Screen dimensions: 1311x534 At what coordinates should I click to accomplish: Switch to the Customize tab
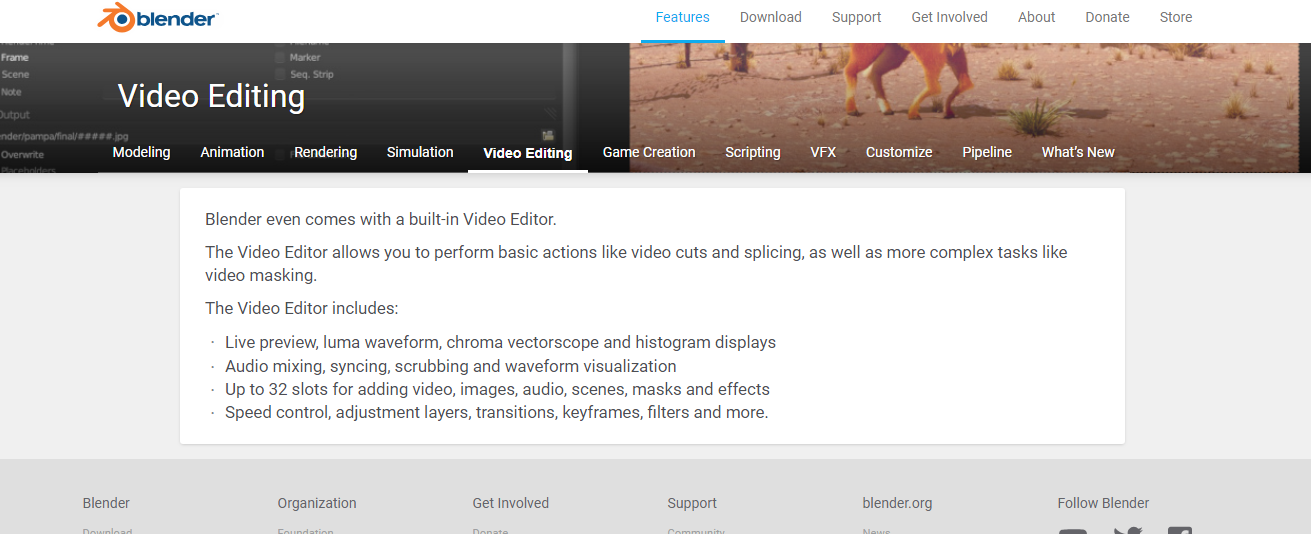click(x=899, y=152)
